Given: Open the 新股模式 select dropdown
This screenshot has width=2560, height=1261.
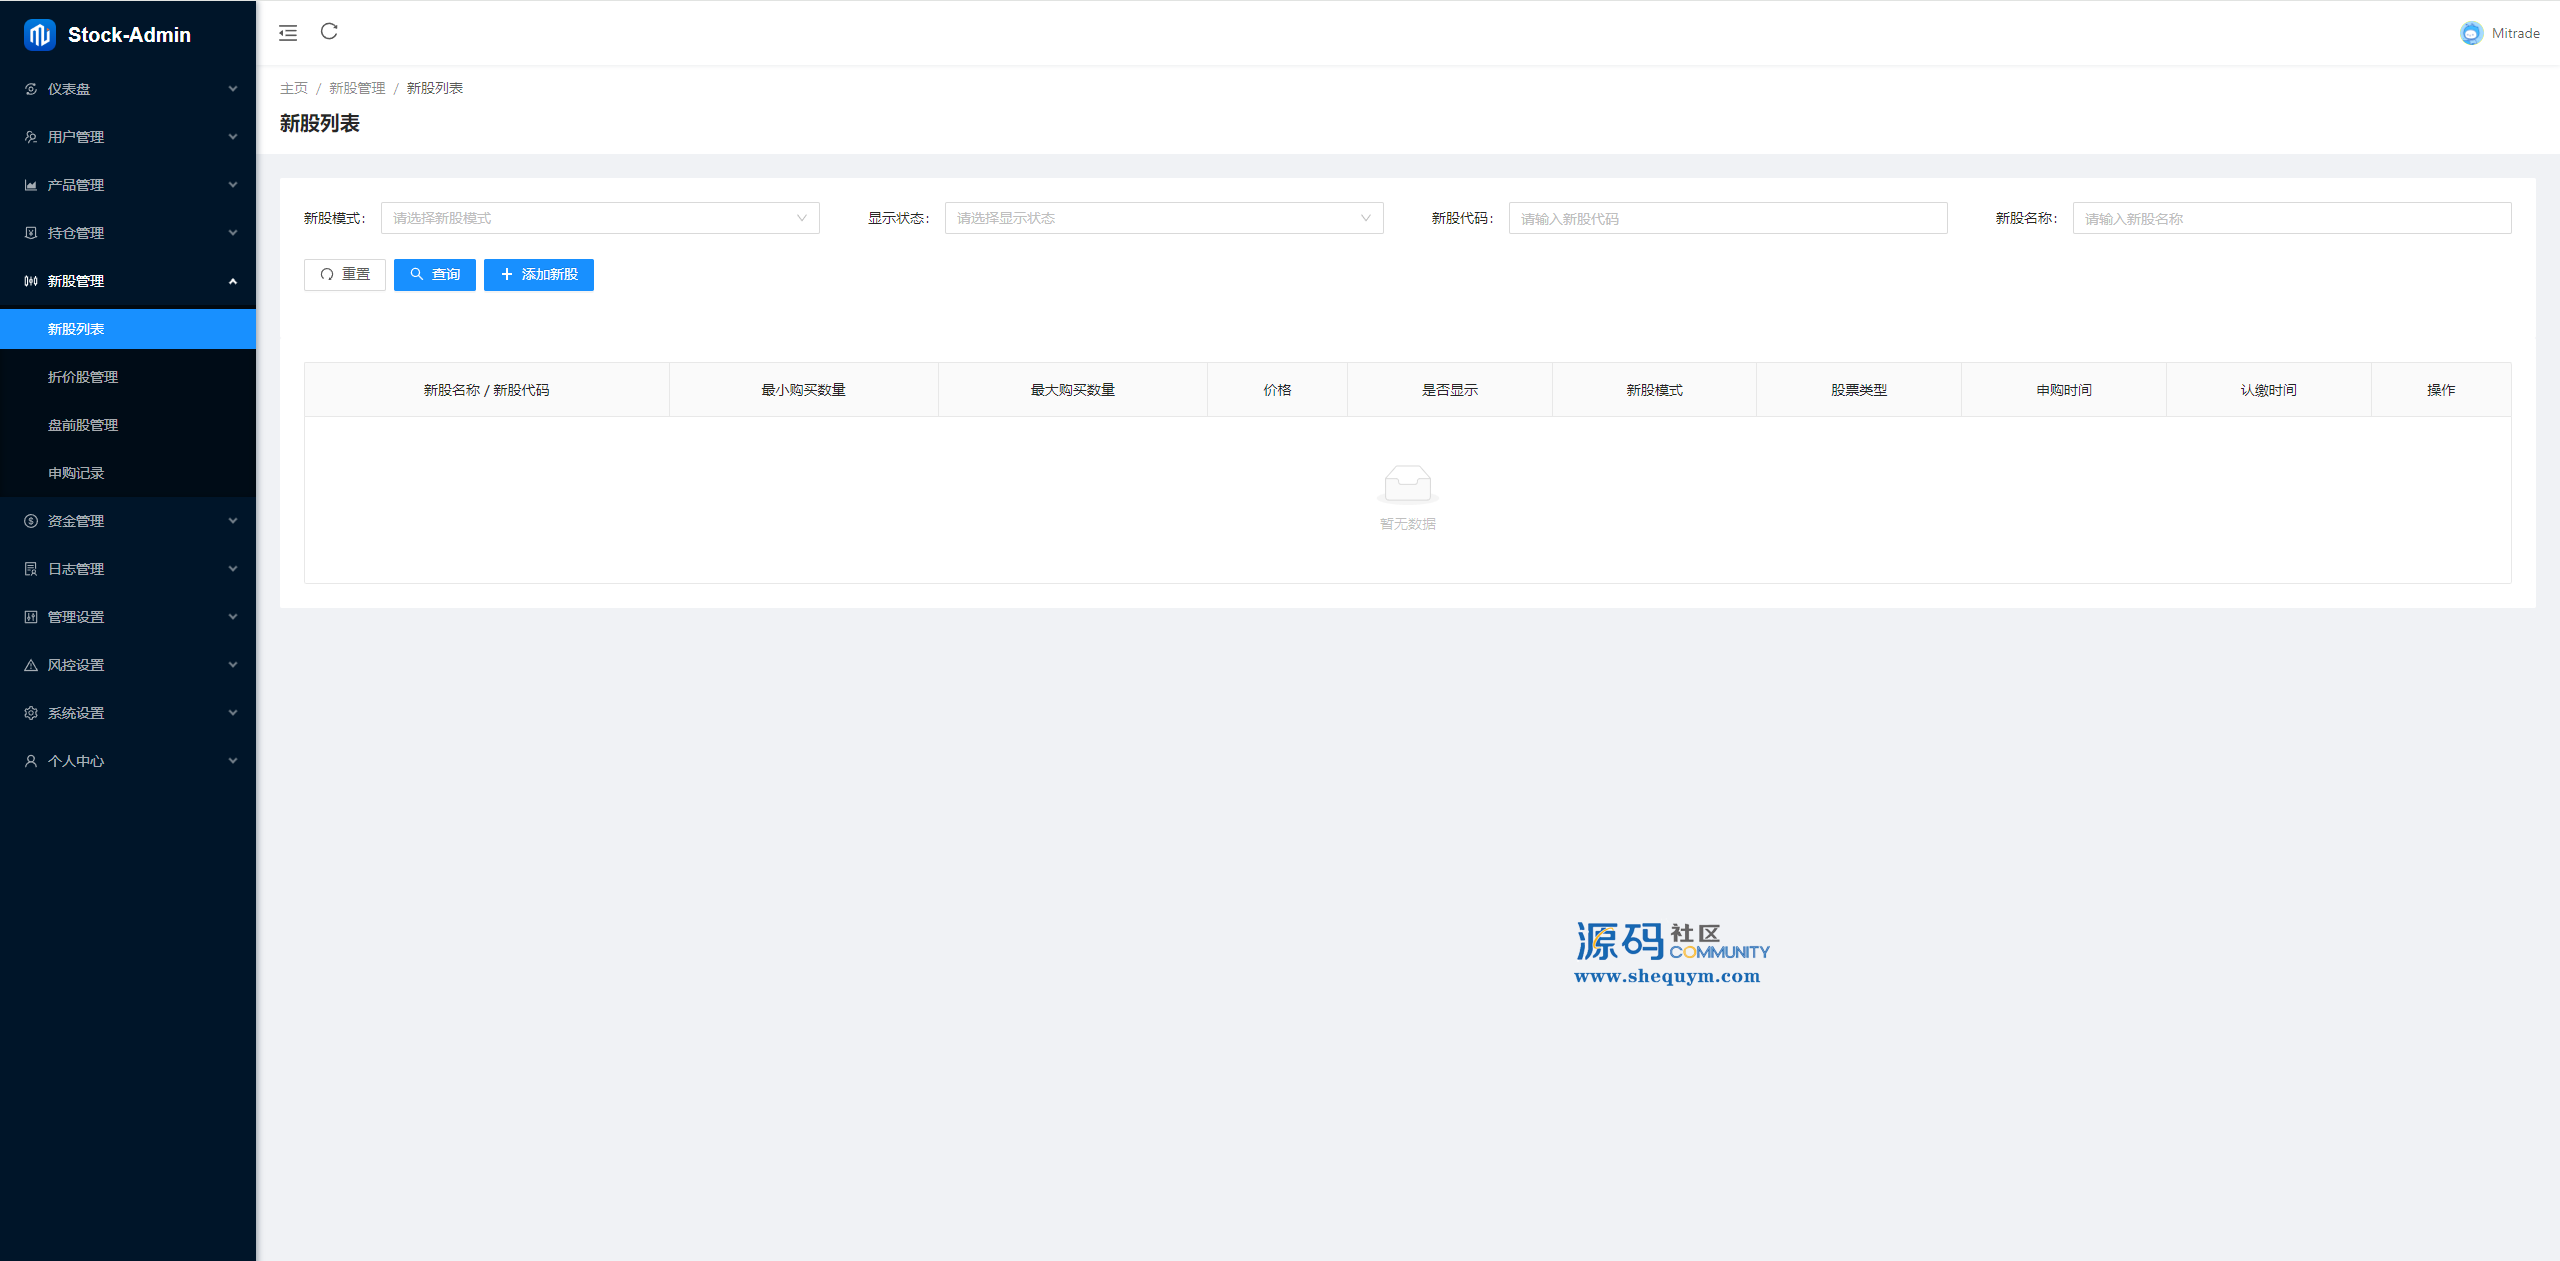Looking at the screenshot, I should [600, 218].
